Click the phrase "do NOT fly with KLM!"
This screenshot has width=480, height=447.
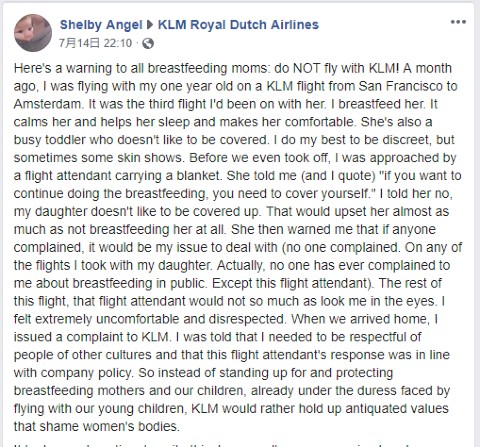[x=336, y=68]
